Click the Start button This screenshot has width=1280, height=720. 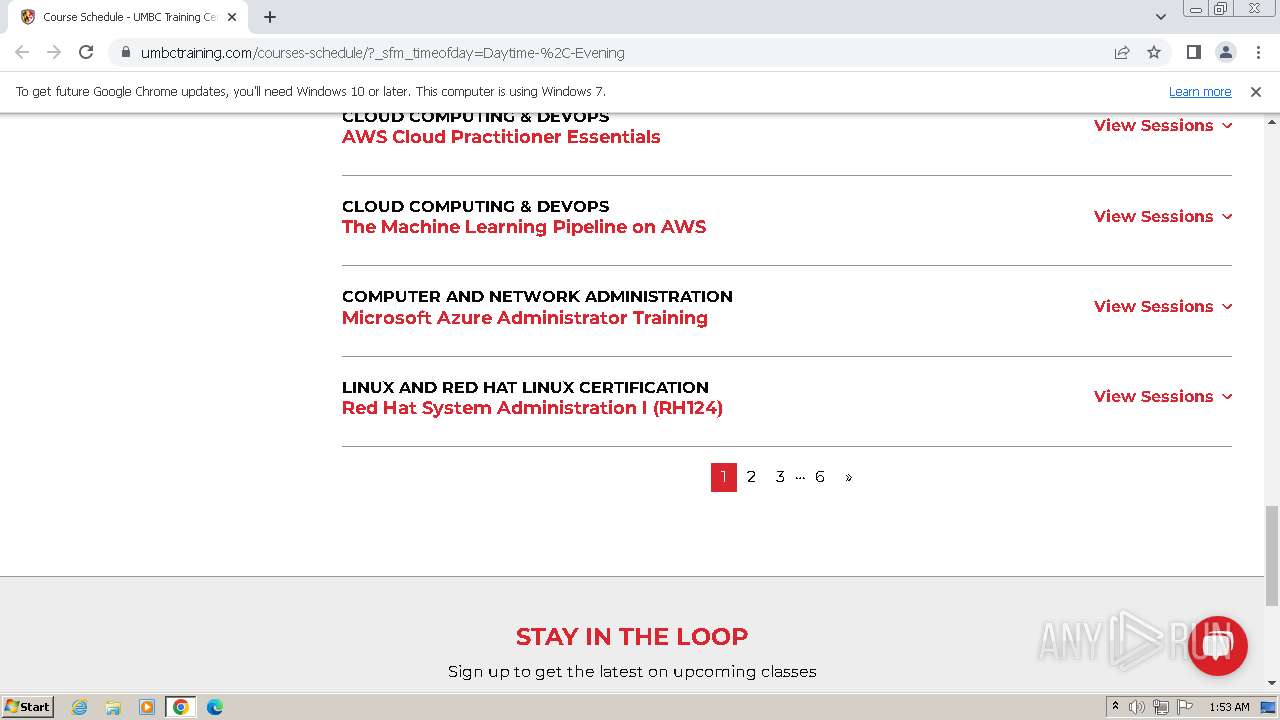point(28,707)
